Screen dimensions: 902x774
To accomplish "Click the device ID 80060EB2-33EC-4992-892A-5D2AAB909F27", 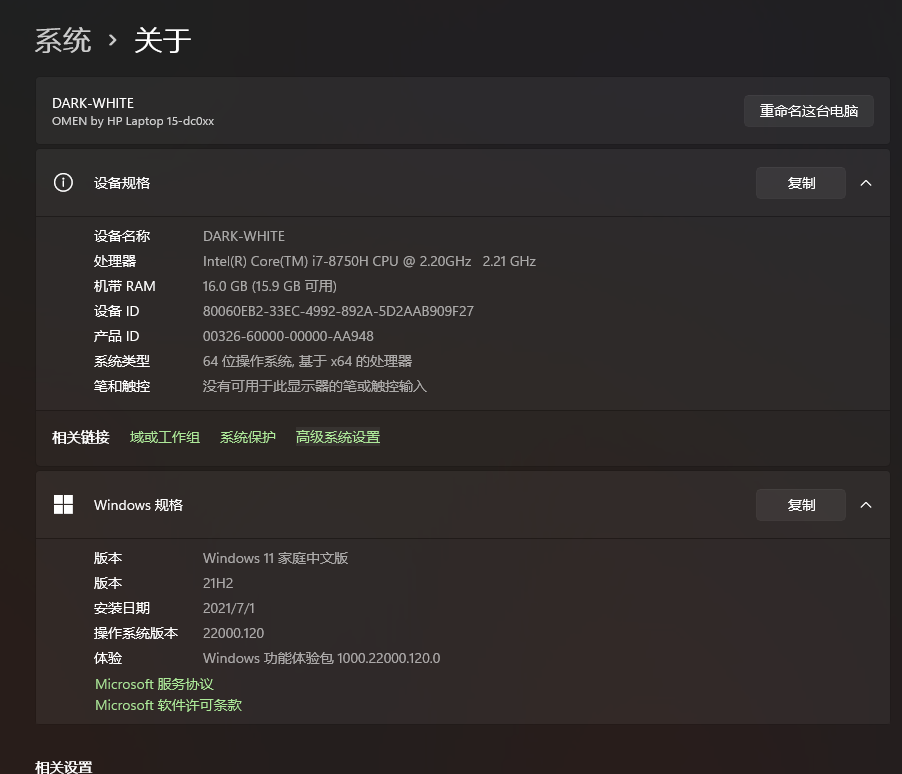I will (x=338, y=311).
